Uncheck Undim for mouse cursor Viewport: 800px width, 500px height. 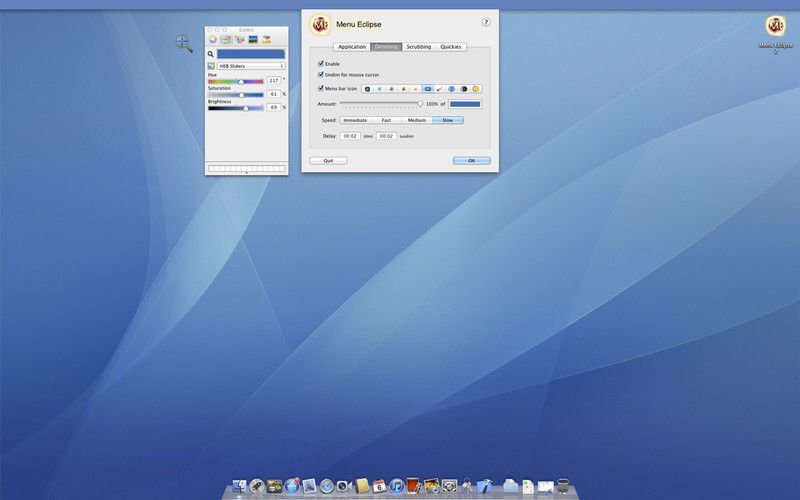321,74
